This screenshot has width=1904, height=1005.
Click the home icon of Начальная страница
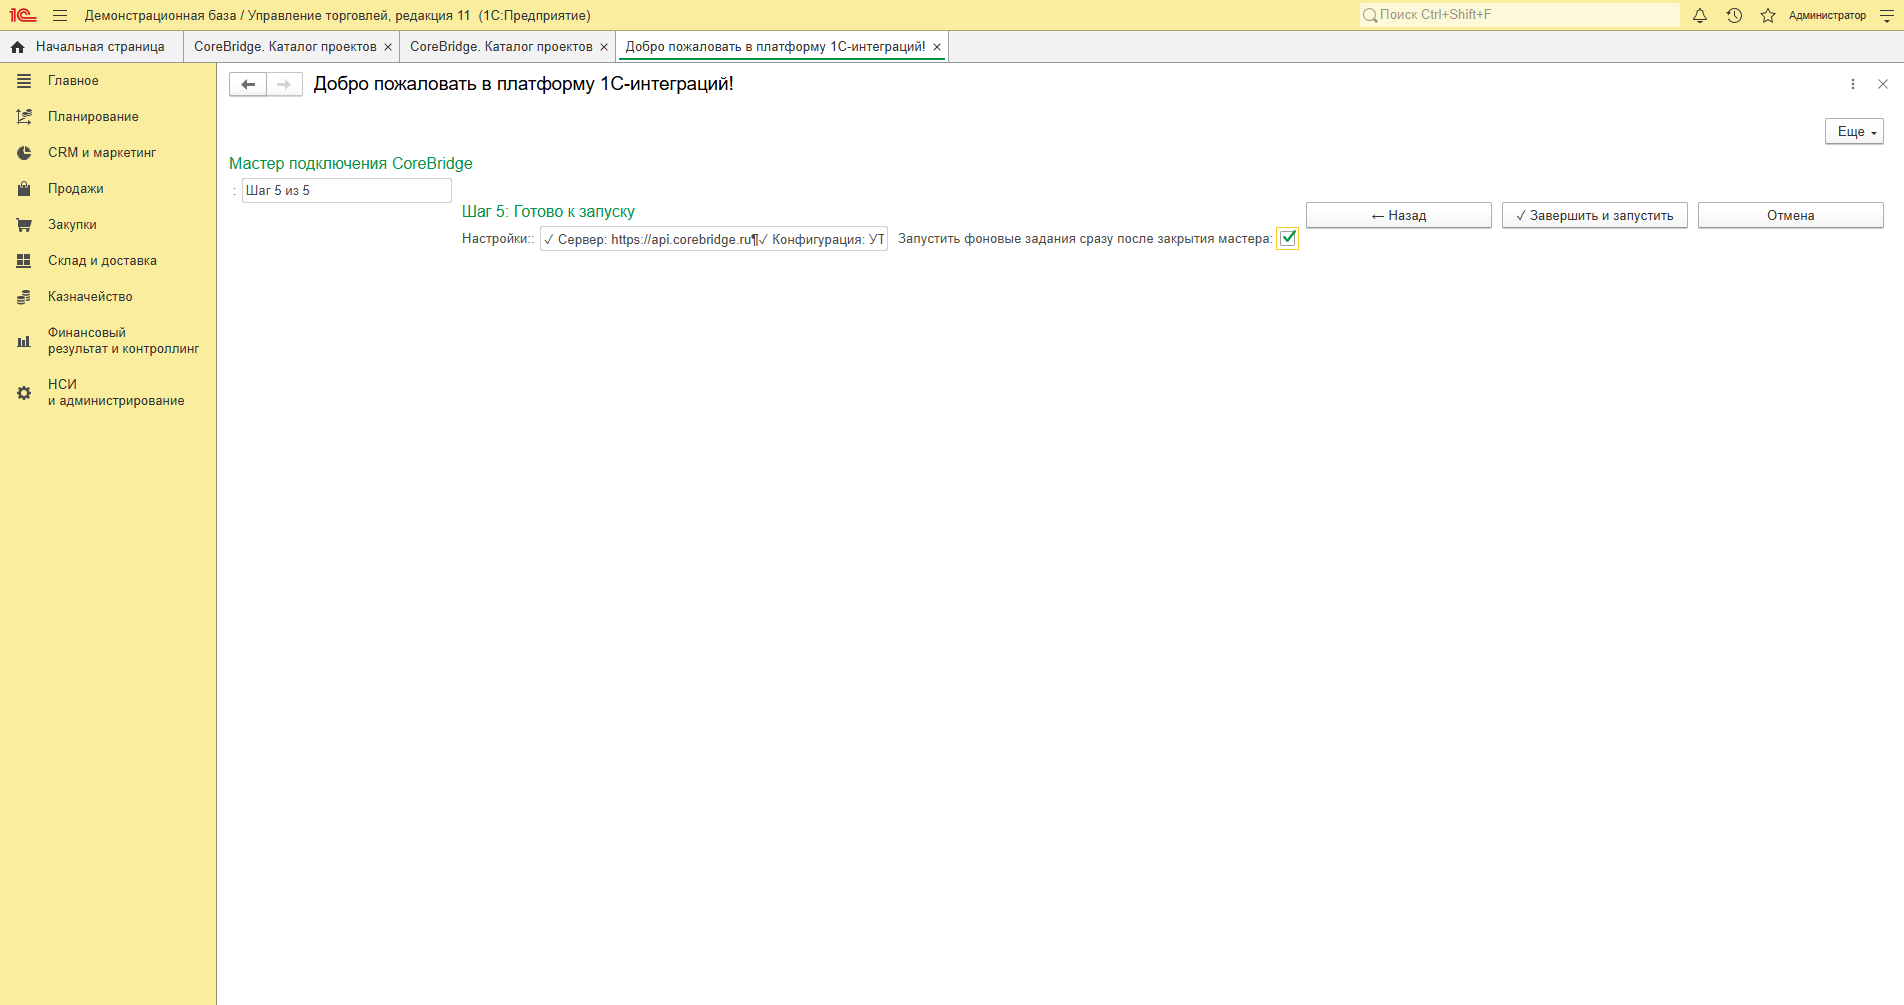pos(17,47)
